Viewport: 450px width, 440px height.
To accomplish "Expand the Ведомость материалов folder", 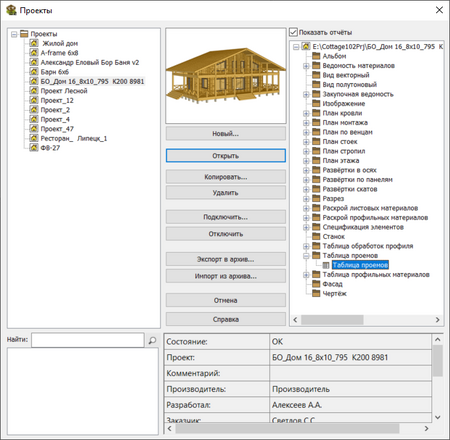I will click(306, 66).
